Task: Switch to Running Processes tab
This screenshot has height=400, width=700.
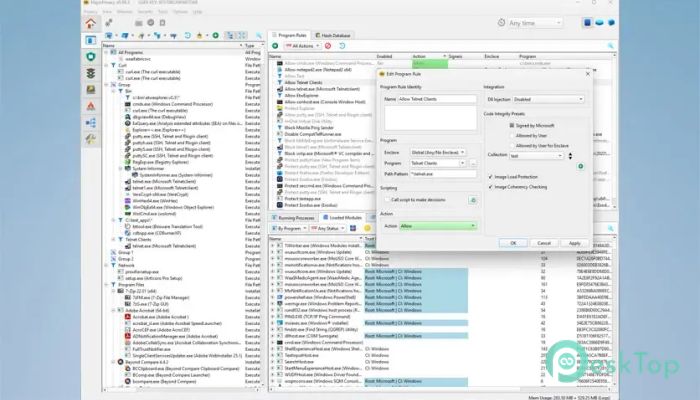Action: pyautogui.click(x=293, y=218)
